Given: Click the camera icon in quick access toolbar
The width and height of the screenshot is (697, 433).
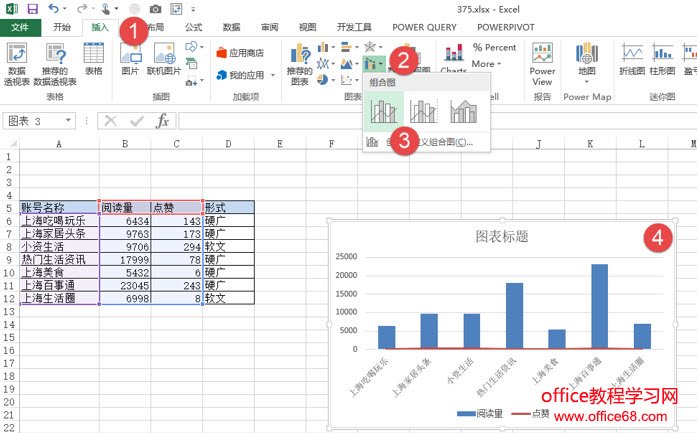Looking at the screenshot, I should [x=155, y=9].
